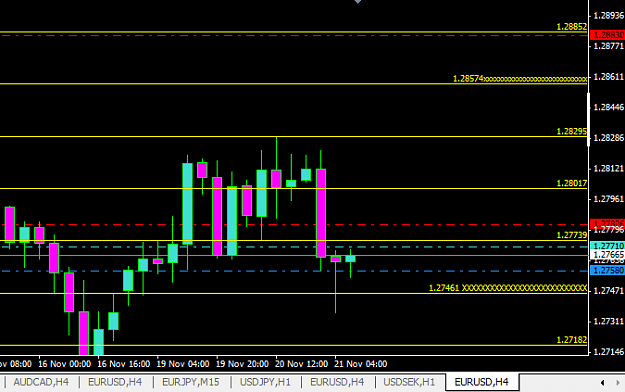This screenshot has height=392, width=625.
Task: Click 1.27311 on the price scale
Action: pyautogui.click(x=608, y=321)
